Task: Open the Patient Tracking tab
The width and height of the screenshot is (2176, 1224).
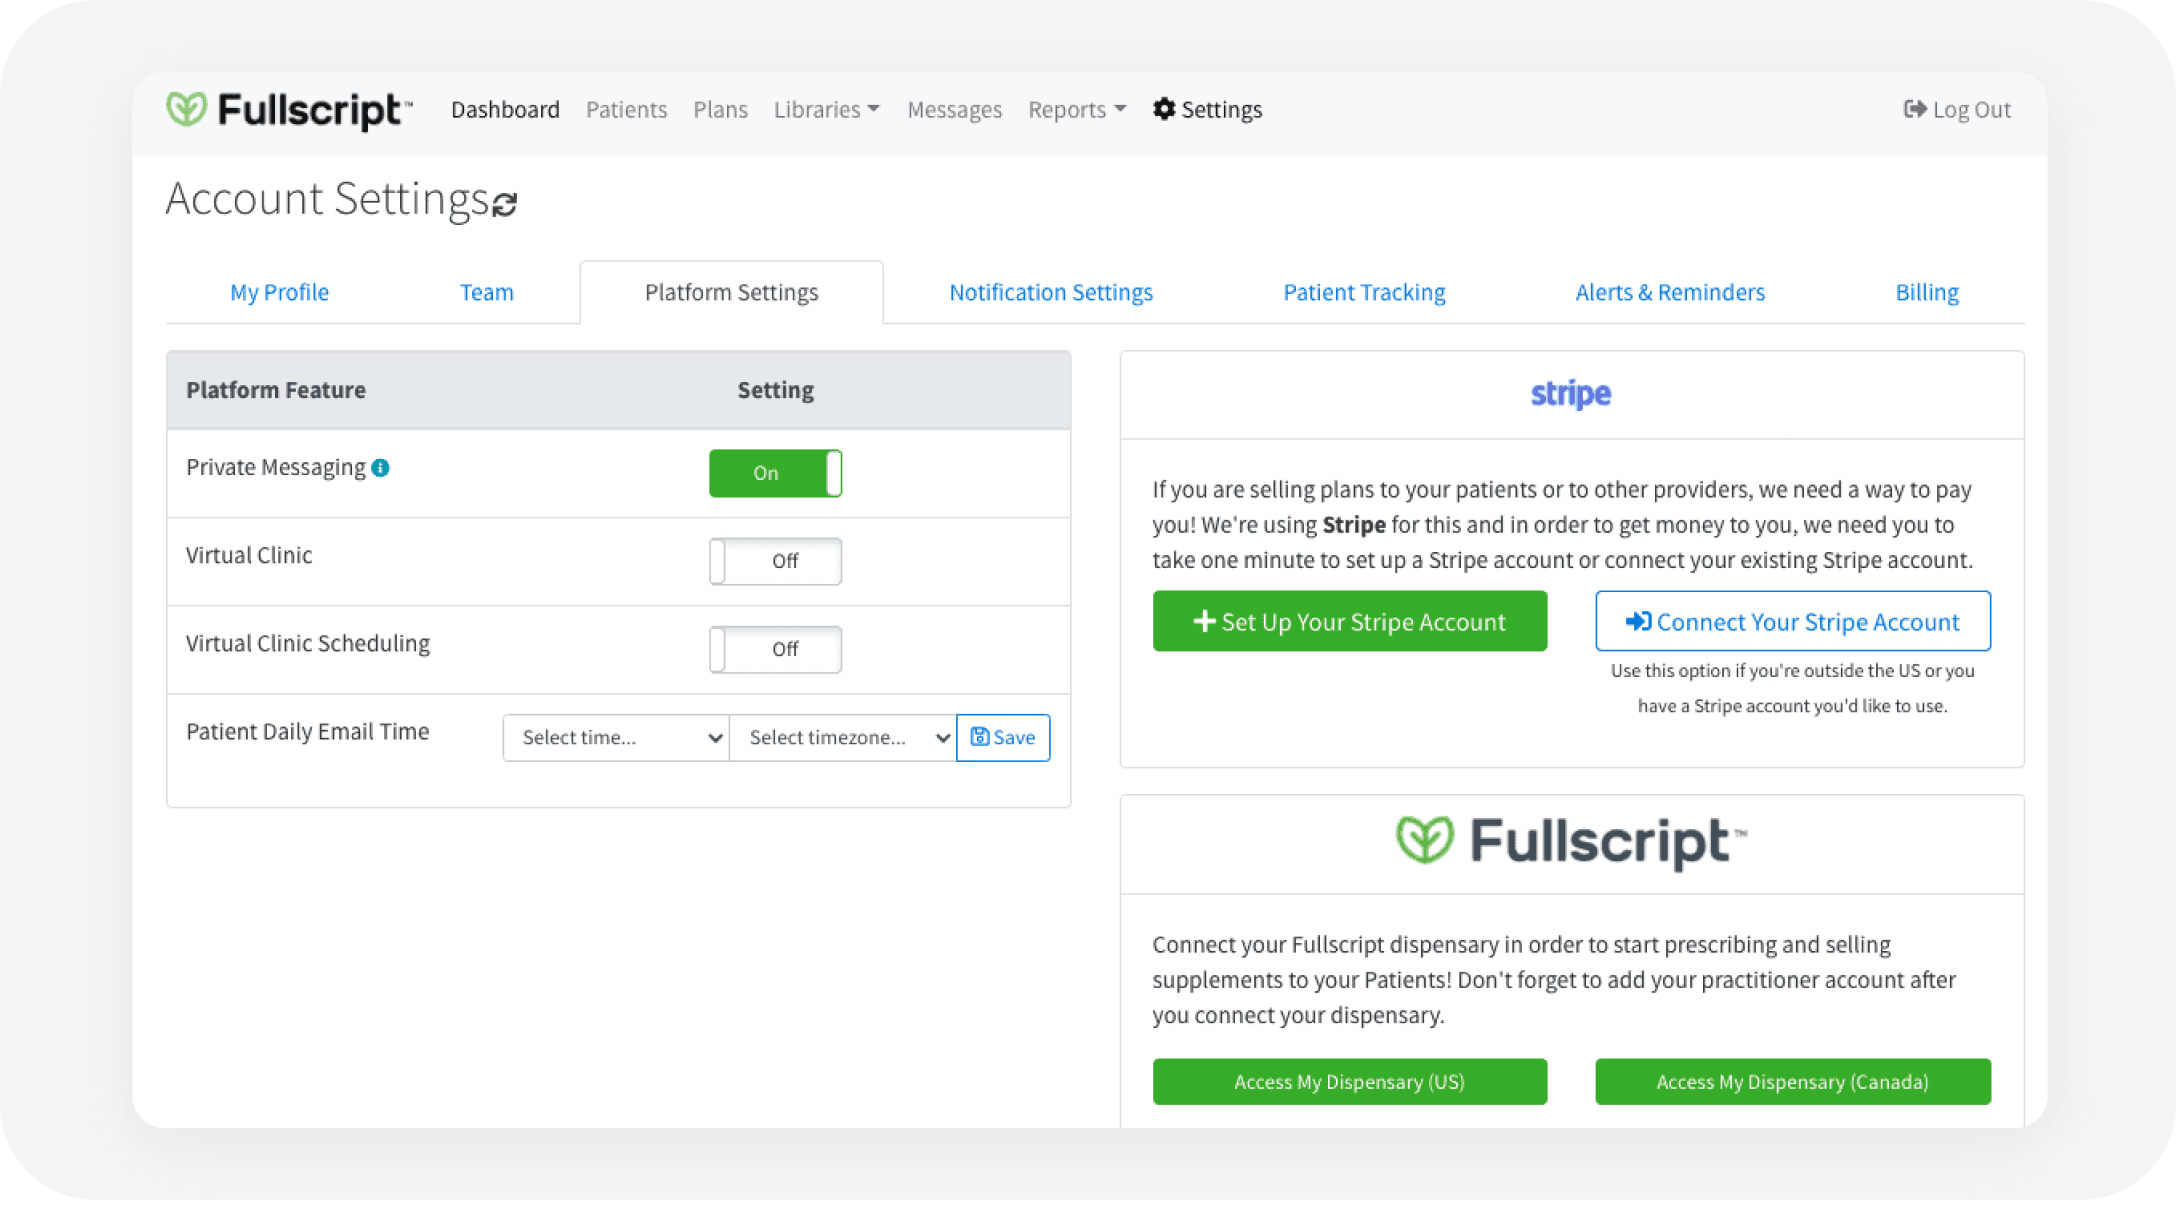Action: point(1364,292)
